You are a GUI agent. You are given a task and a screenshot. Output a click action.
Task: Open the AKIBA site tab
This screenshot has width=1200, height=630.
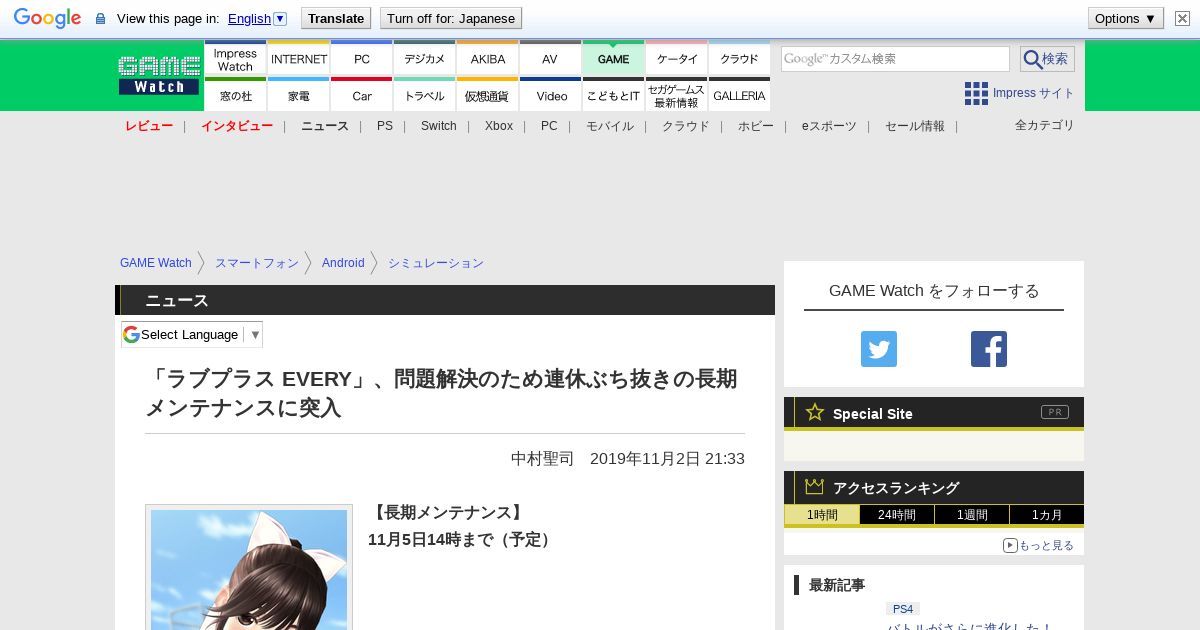(x=488, y=59)
